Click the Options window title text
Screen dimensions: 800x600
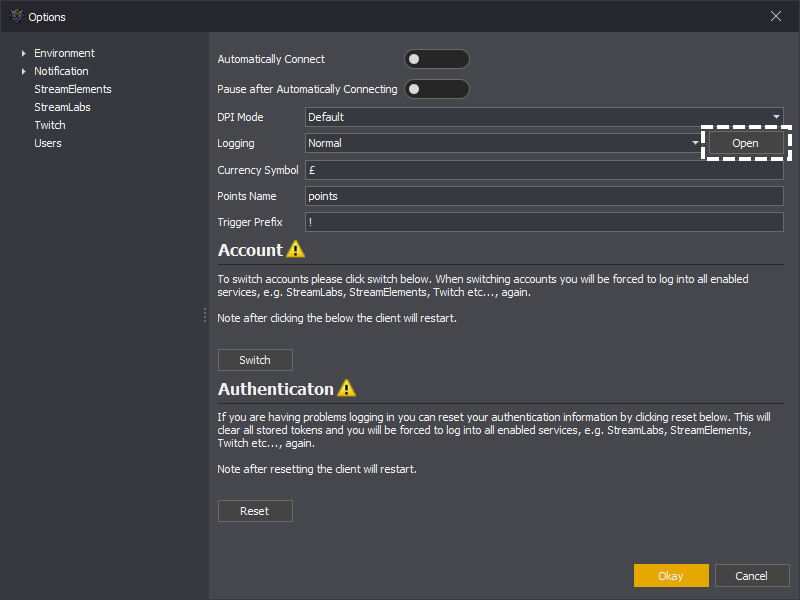[x=47, y=17]
